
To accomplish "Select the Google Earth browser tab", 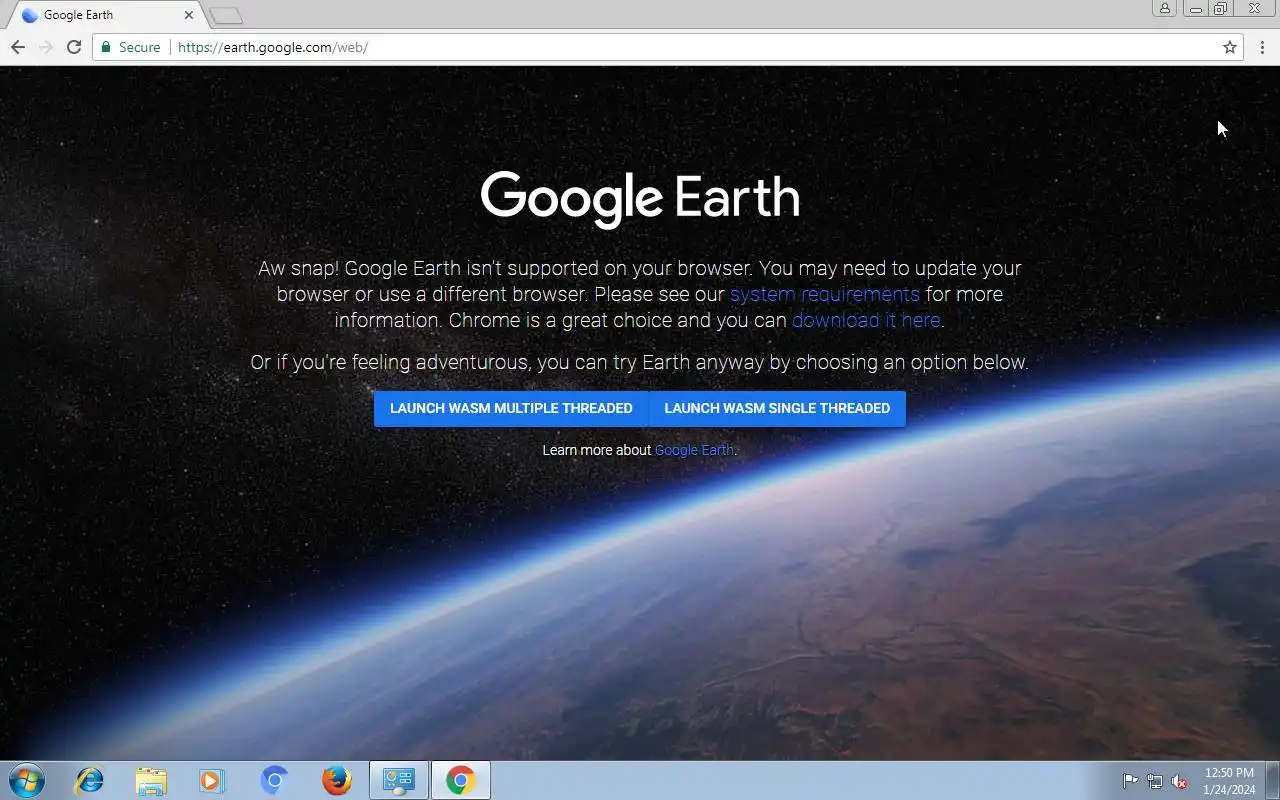I will 104,15.
